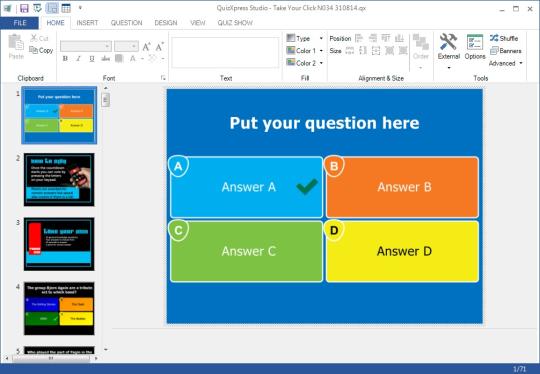The width and height of the screenshot is (540, 374).
Task: Open the QUIZ SHOW ribbon tab
Action: pos(235,23)
